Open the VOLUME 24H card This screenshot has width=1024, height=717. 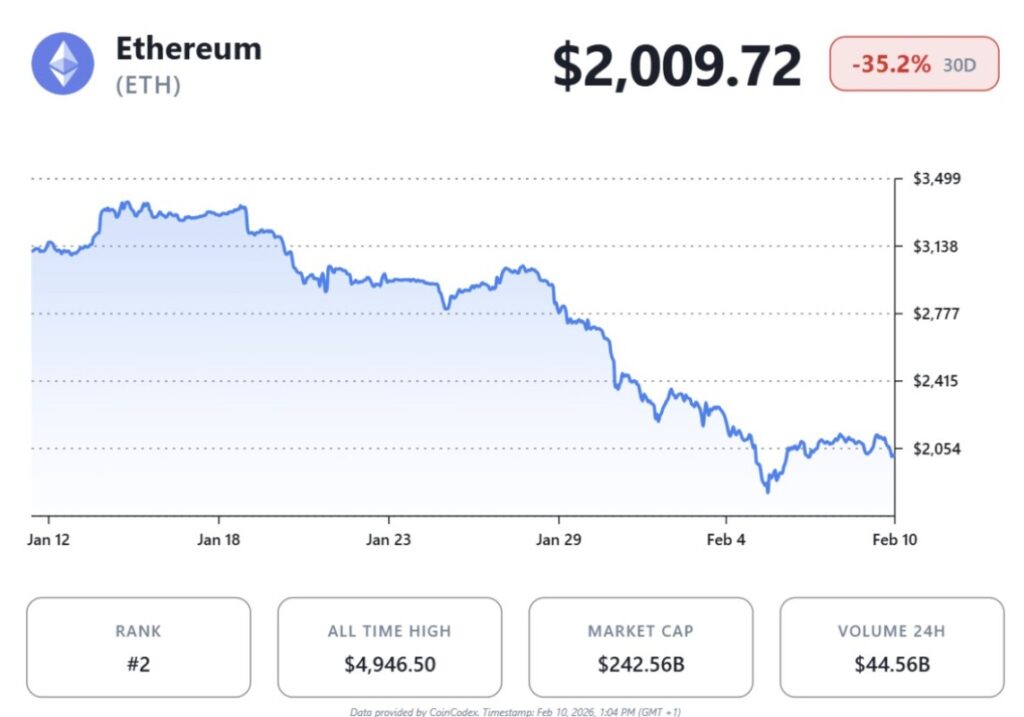pos(891,647)
